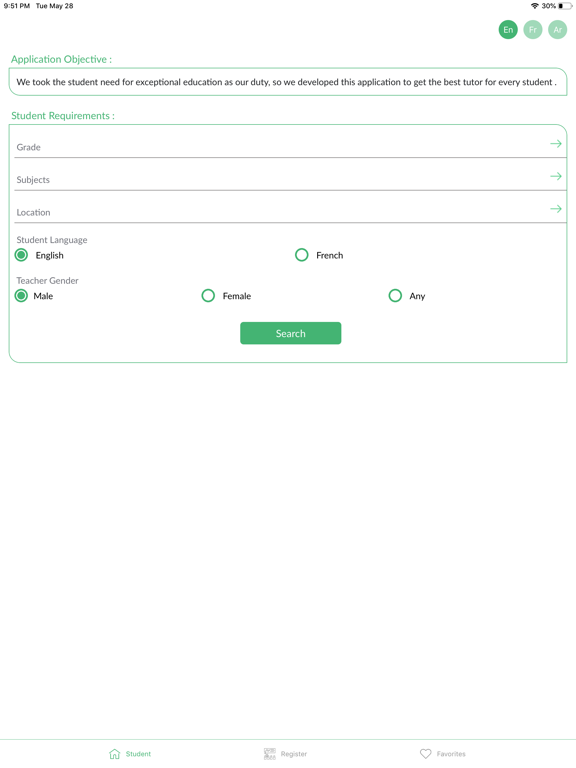Viewport: 576px width, 768px height.
Task: Tap the green Search button
Action: click(290, 333)
